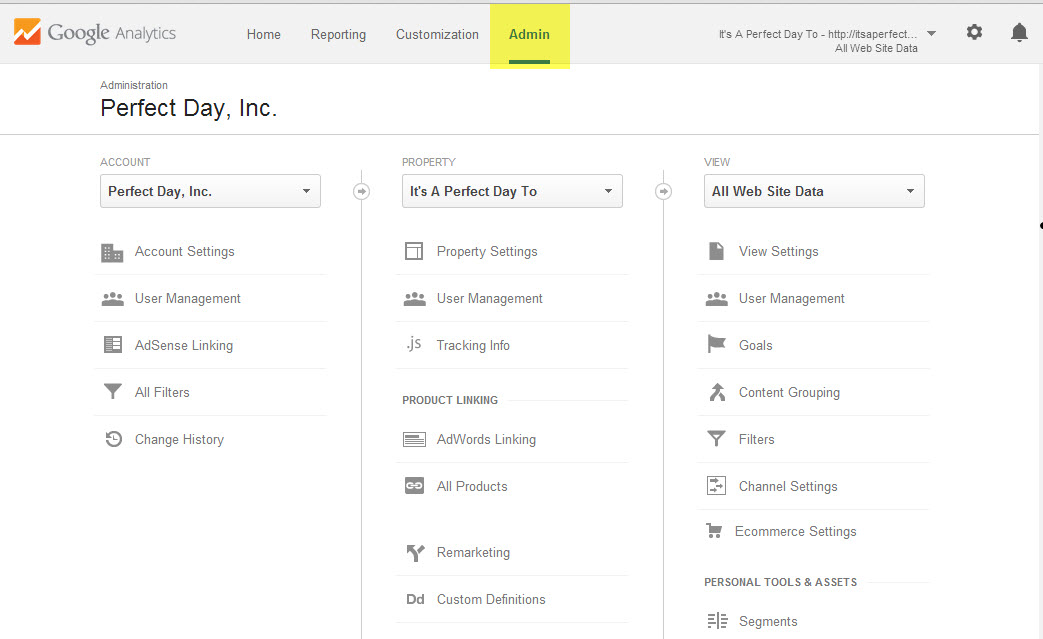The width and height of the screenshot is (1043, 639).
Task: Expand the header account selector arrow
Action: click(931, 33)
